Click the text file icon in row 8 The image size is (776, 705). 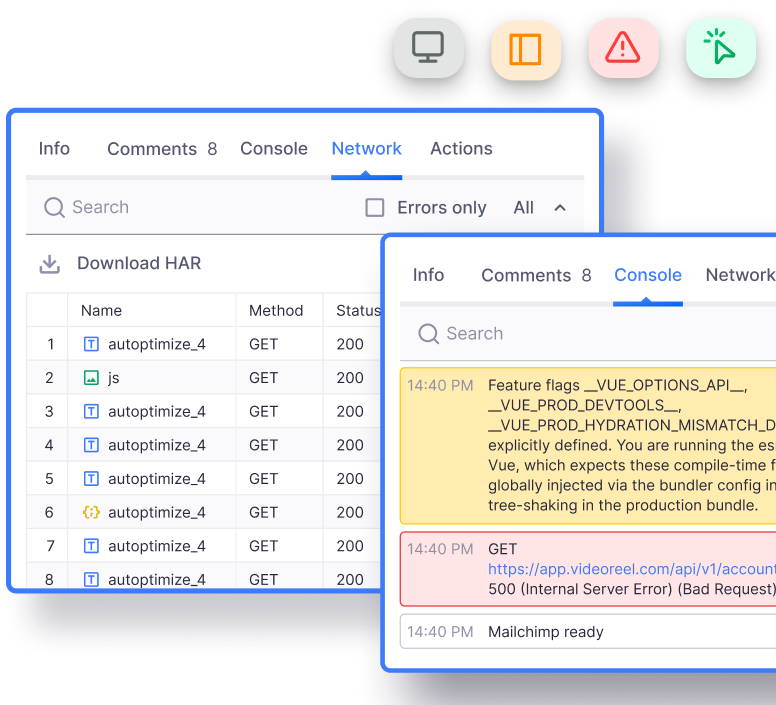(91, 579)
